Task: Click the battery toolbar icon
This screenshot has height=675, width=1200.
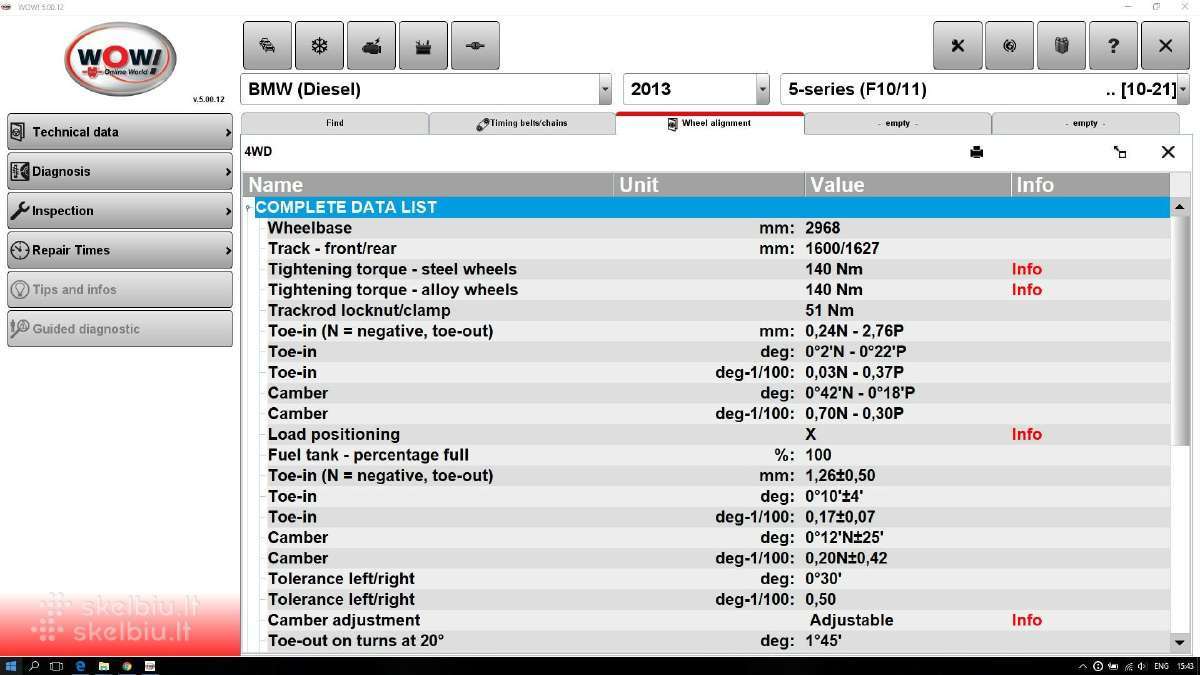Action: coord(423,46)
